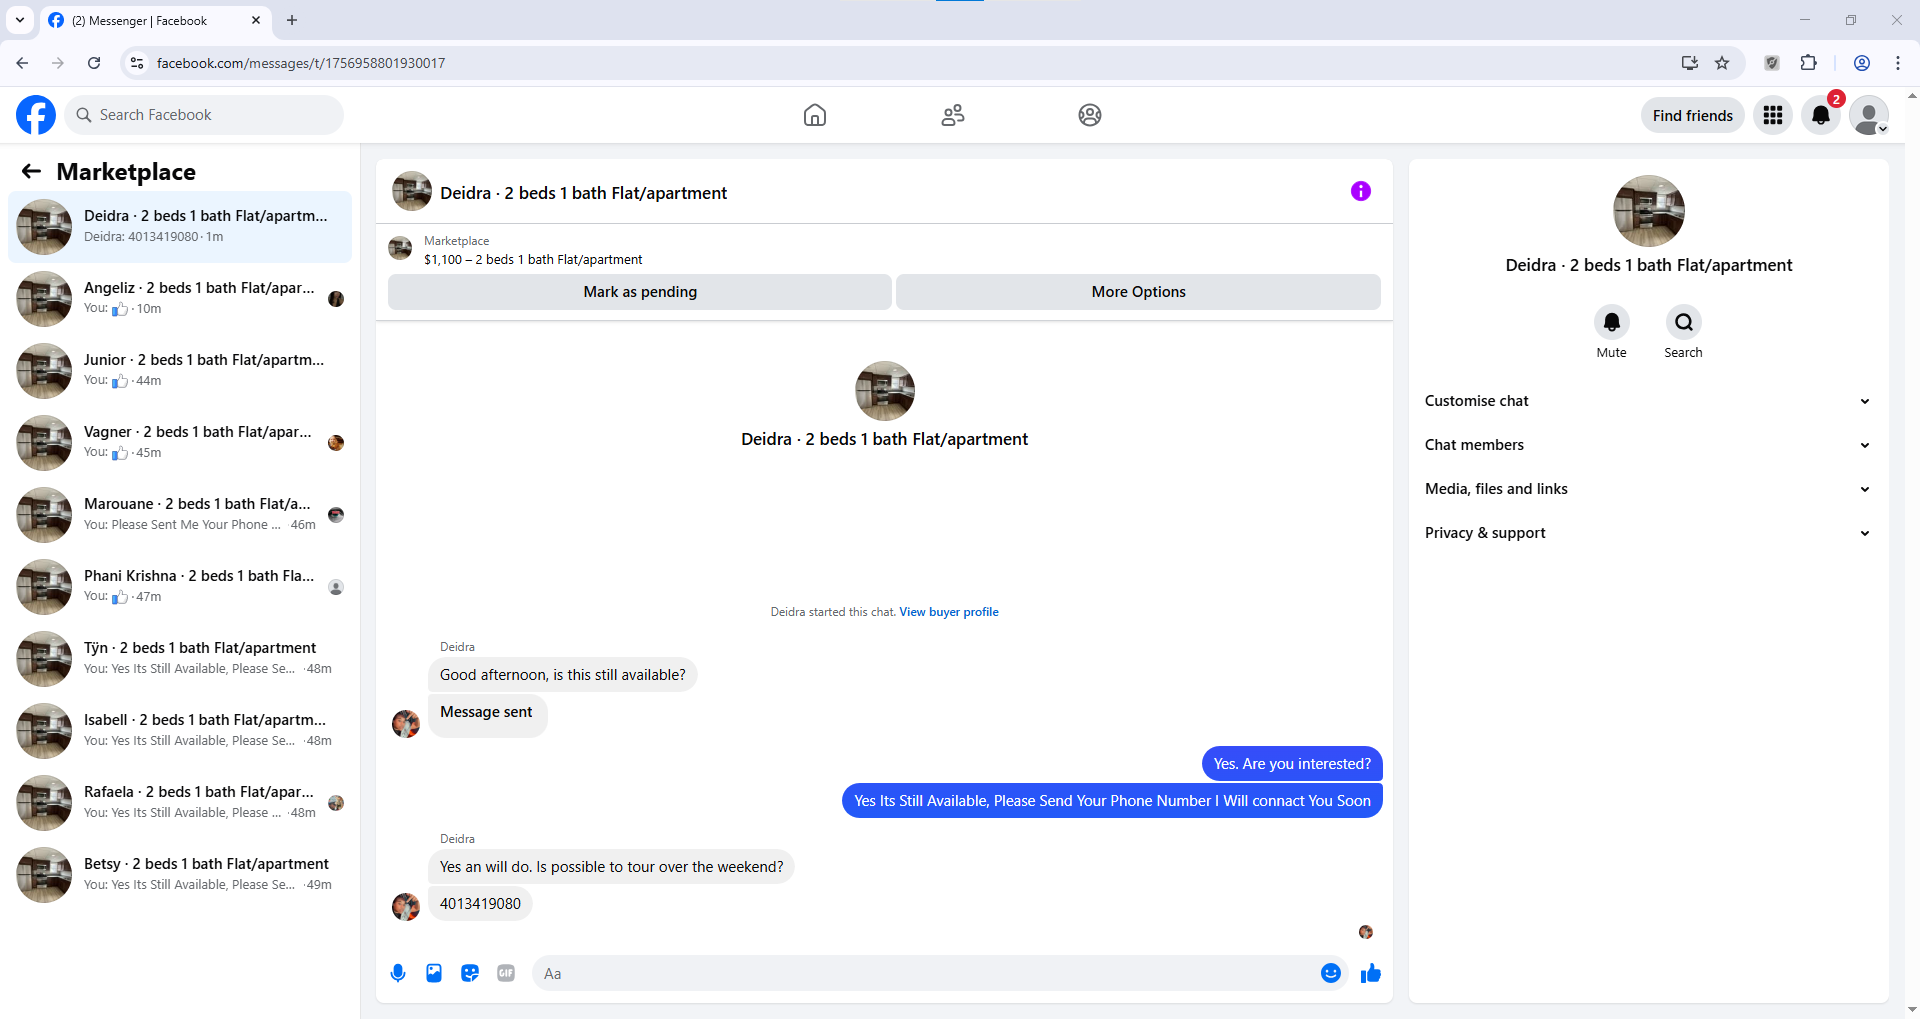Open Rafaela conversation in list
This screenshot has width=1920, height=1019.
[x=180, y=803]
